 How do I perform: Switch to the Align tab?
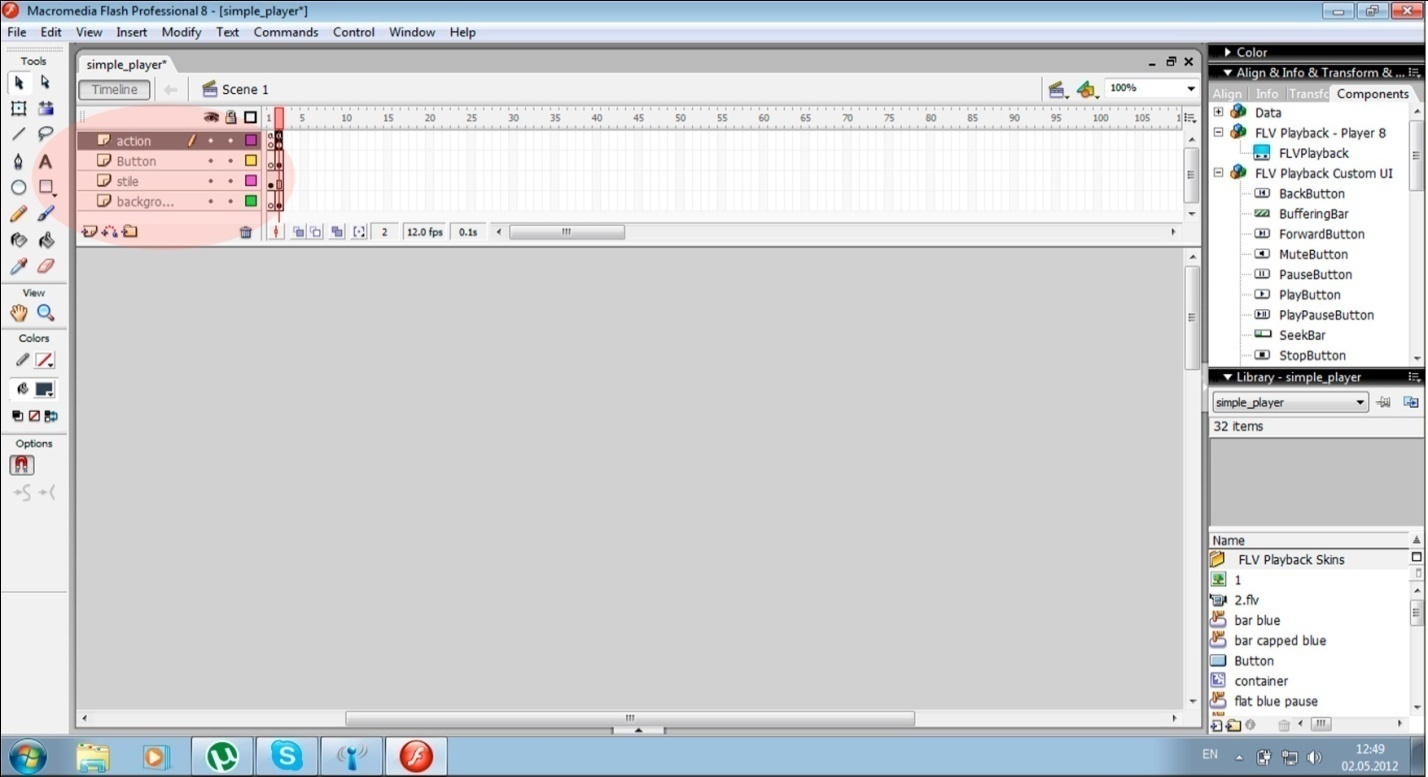click(x=1227, y=94)
